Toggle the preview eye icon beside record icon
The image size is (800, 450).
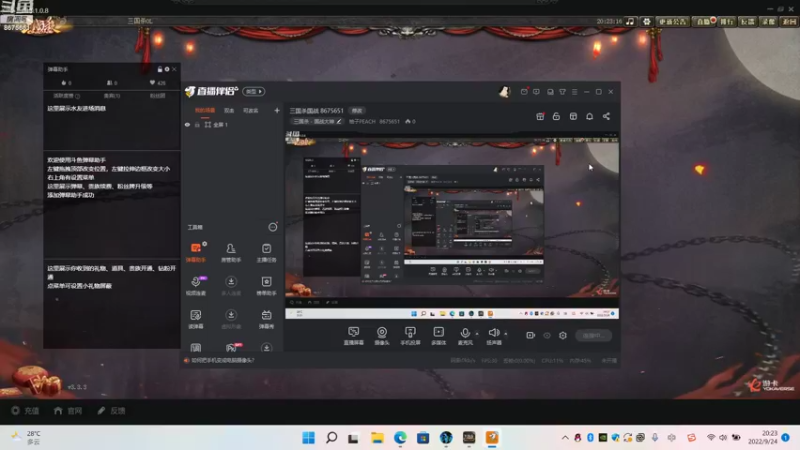[547, 335]
